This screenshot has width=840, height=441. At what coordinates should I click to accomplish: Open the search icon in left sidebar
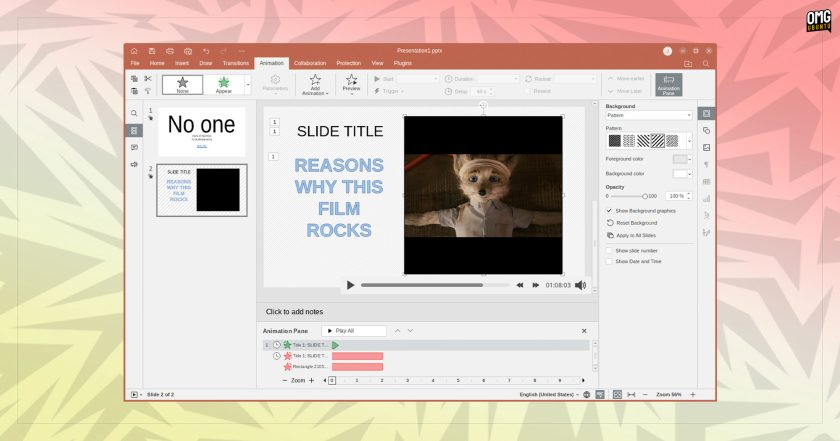(134, 113)
